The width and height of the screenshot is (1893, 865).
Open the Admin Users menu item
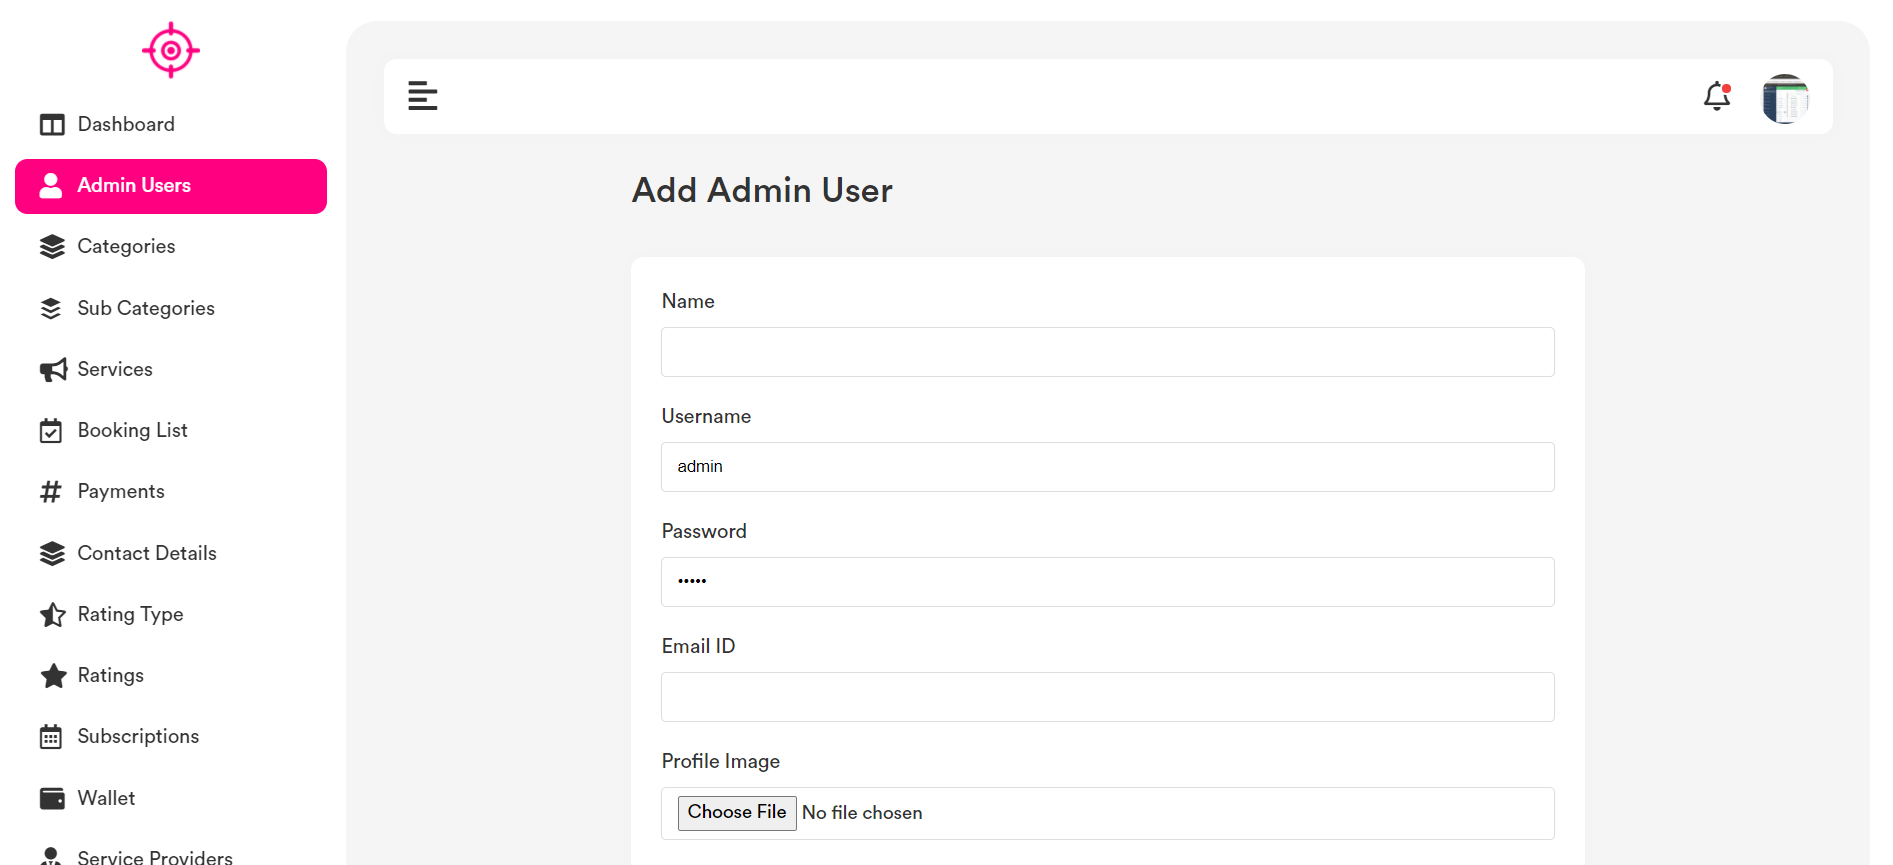[x=171, y=186]
